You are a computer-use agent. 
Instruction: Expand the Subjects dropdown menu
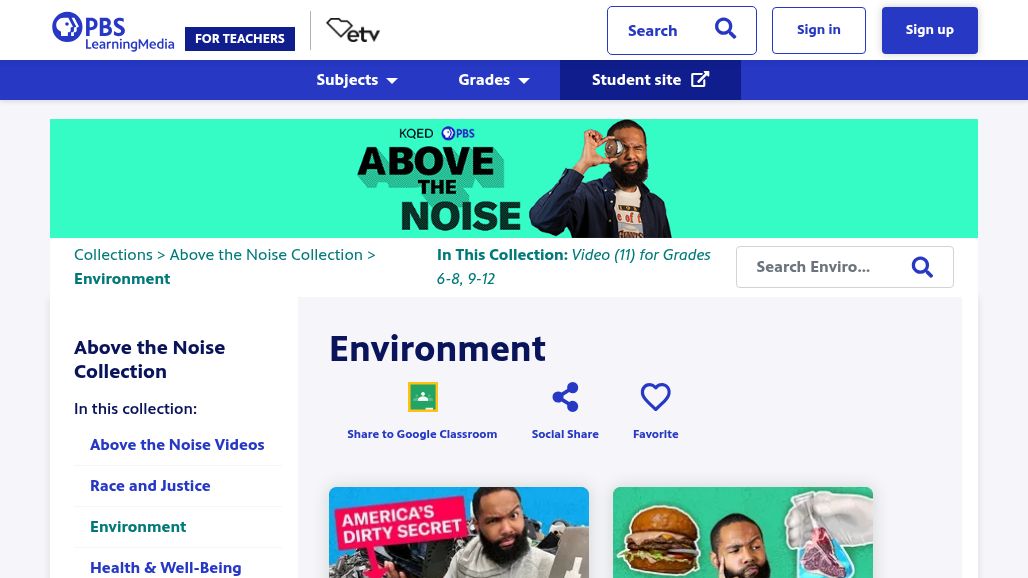[357, 80]
